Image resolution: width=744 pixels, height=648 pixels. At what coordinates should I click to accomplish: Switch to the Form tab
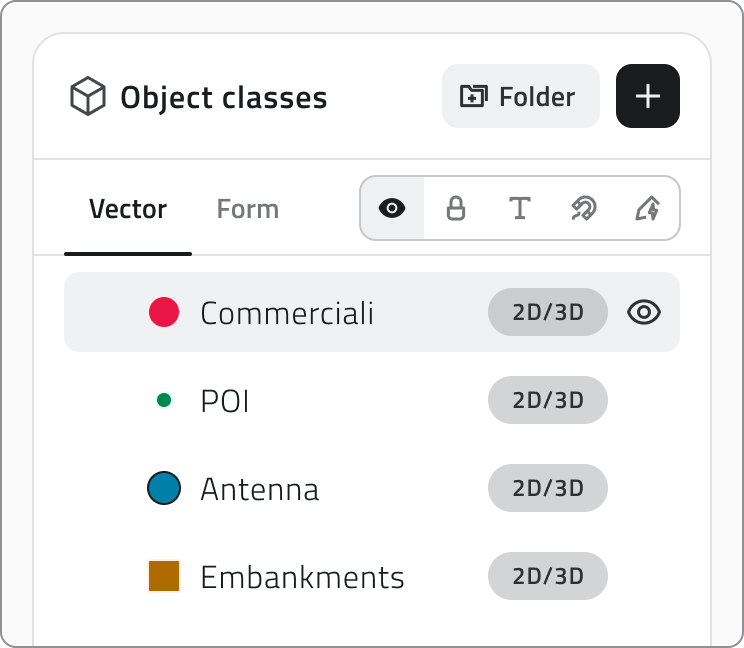tap(248, 209)
